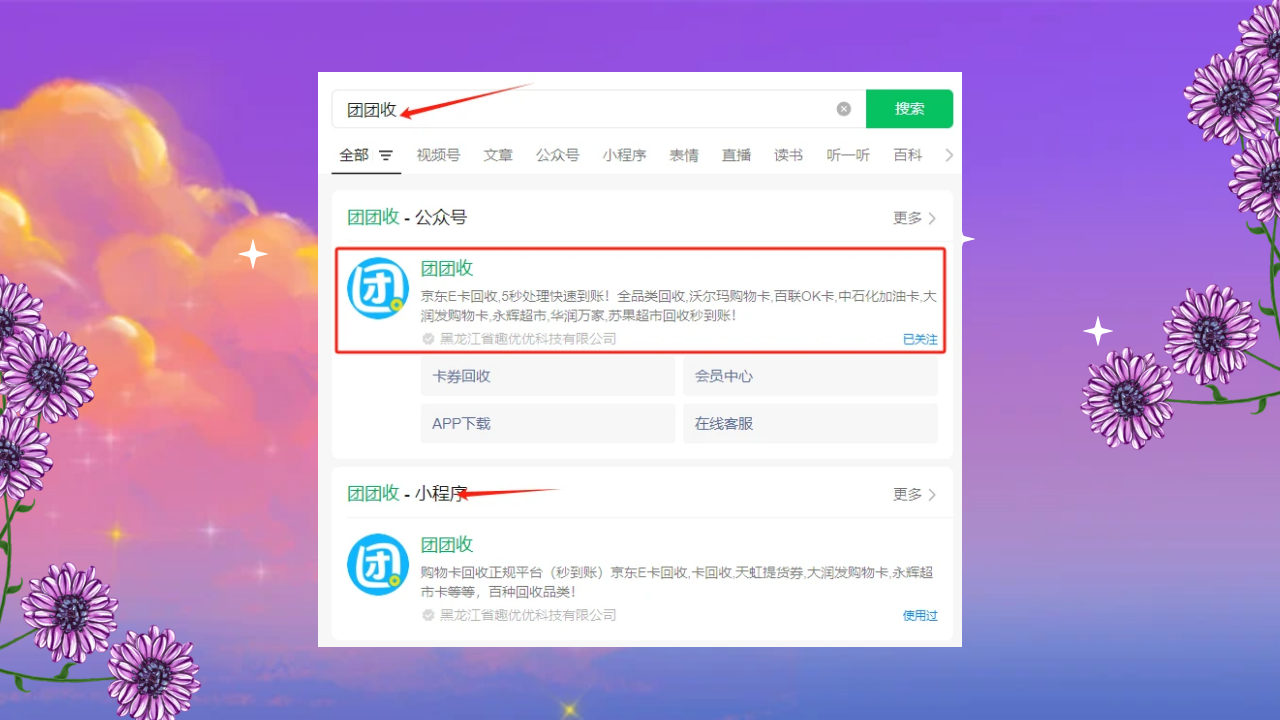Click the 团团收 - 公众号 section heading
This screenshot has height=720, width=1280.
pos(407,217)
